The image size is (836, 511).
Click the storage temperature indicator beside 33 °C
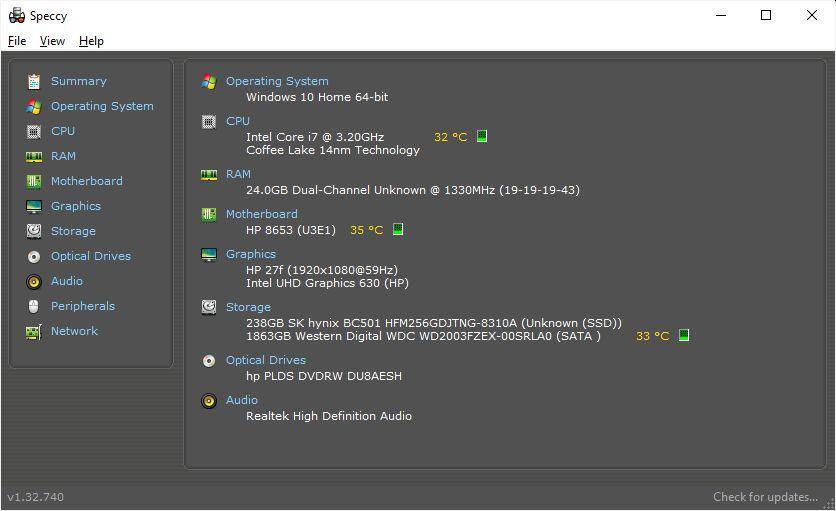[x=684, y=335]
